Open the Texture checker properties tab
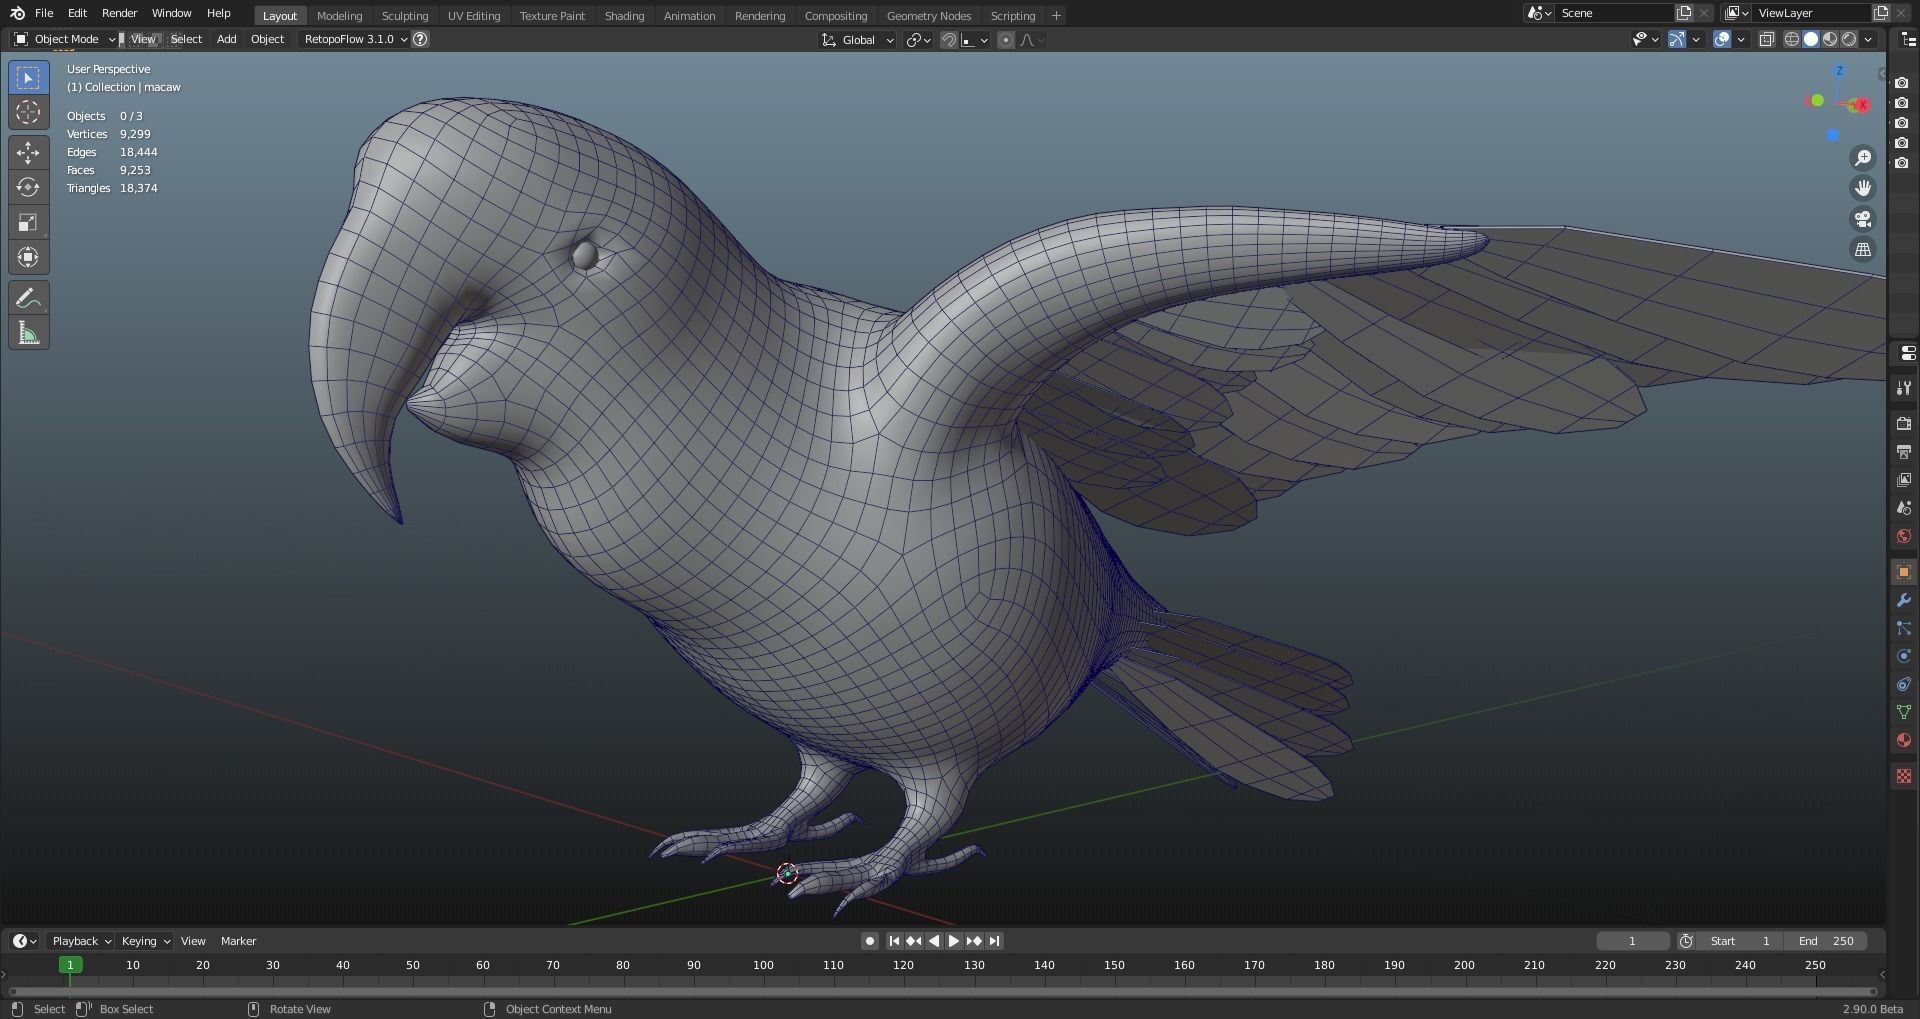Image resolution: width=1920 pixels, height=1019 pixels. click(x=1904, y=776)
